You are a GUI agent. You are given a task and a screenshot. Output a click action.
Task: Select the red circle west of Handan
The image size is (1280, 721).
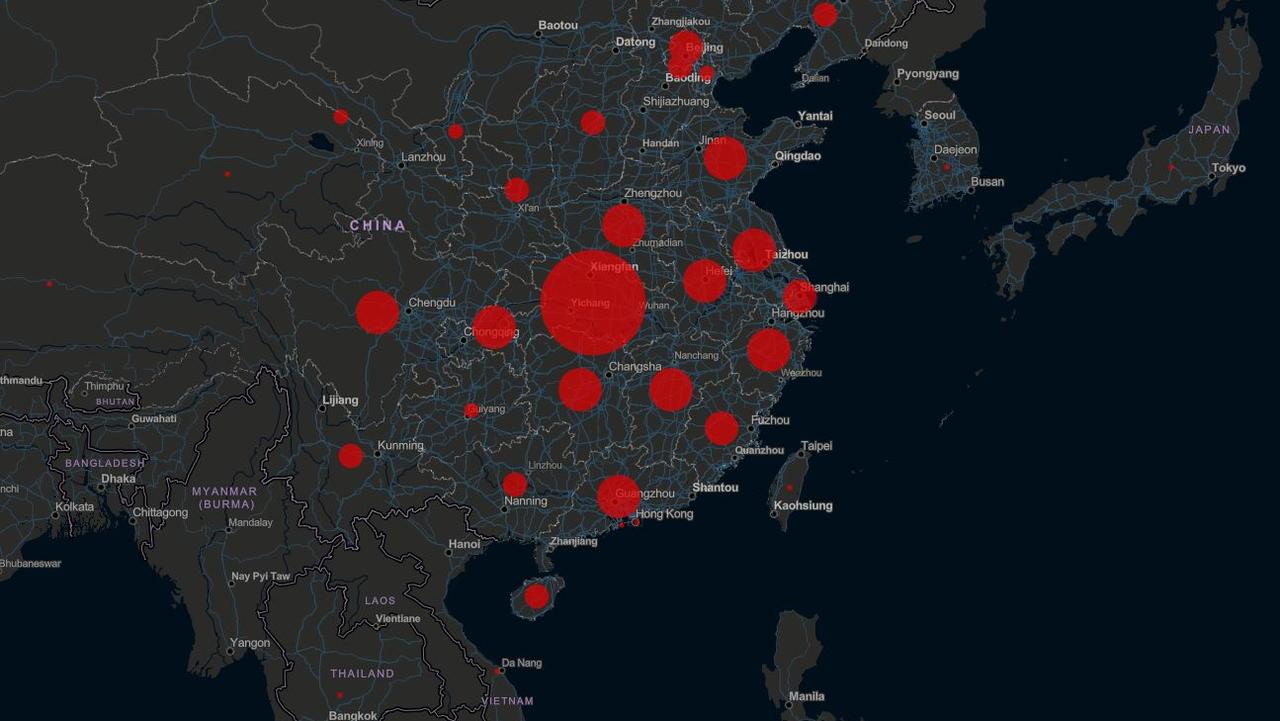click(593, 122)
